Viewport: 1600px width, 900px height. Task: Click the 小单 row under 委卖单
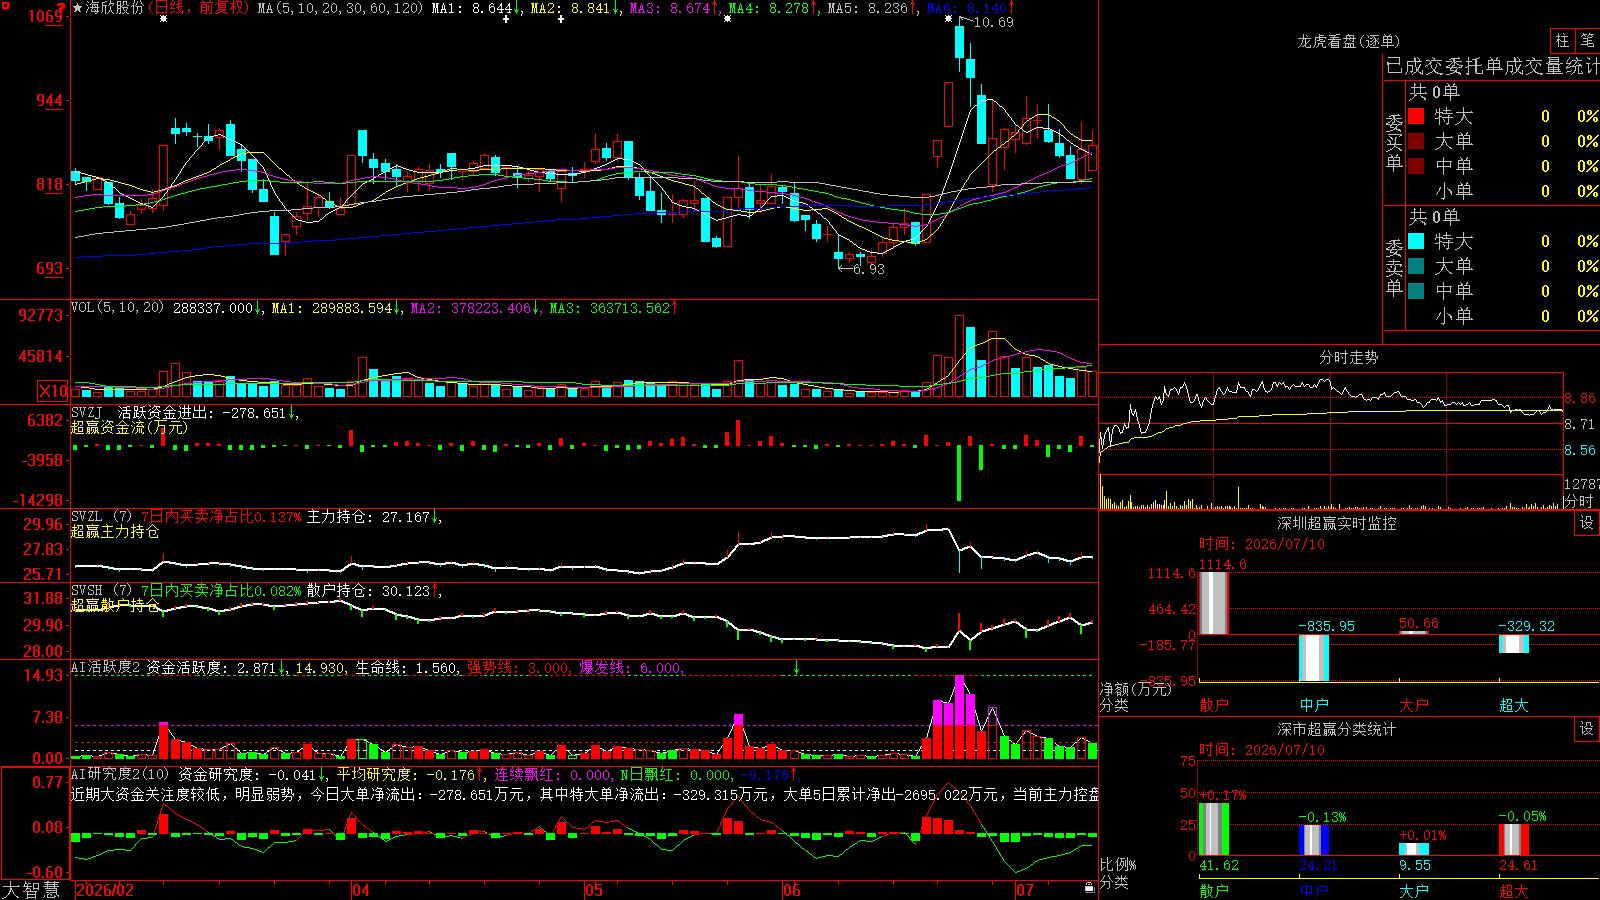coord(1503,316)
